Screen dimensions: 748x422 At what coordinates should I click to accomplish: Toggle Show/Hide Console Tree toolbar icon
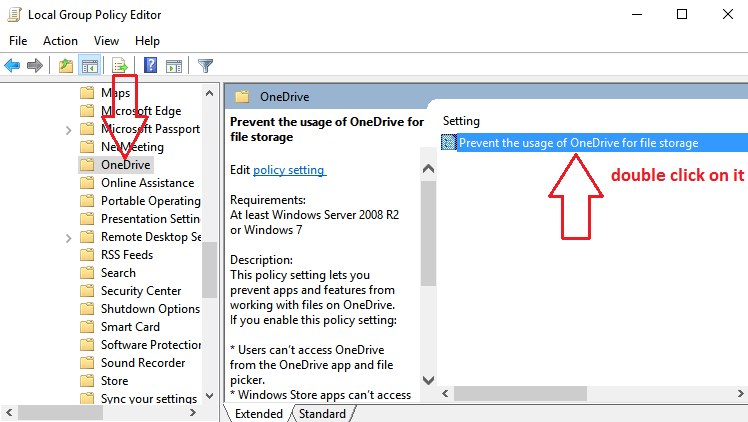point(90,65)
